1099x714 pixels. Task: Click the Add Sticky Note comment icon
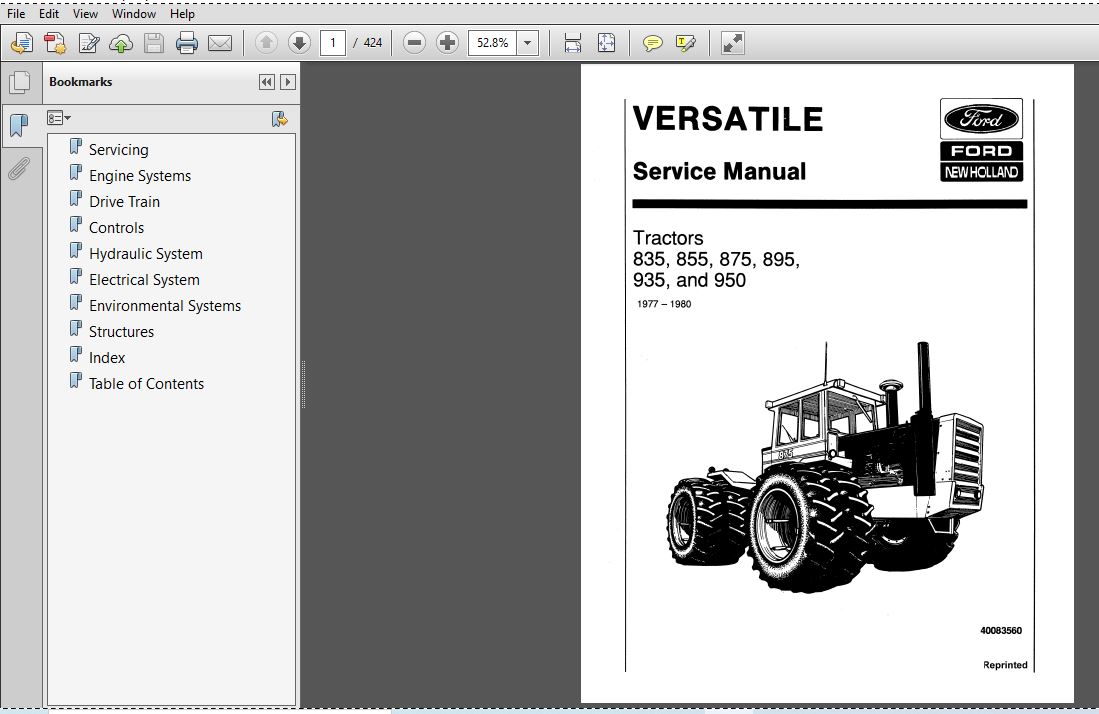click(653, 43)
